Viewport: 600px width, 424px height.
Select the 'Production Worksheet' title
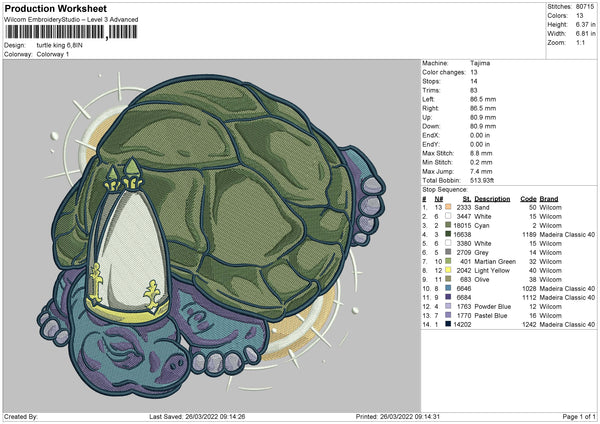[x=56, y=8]
